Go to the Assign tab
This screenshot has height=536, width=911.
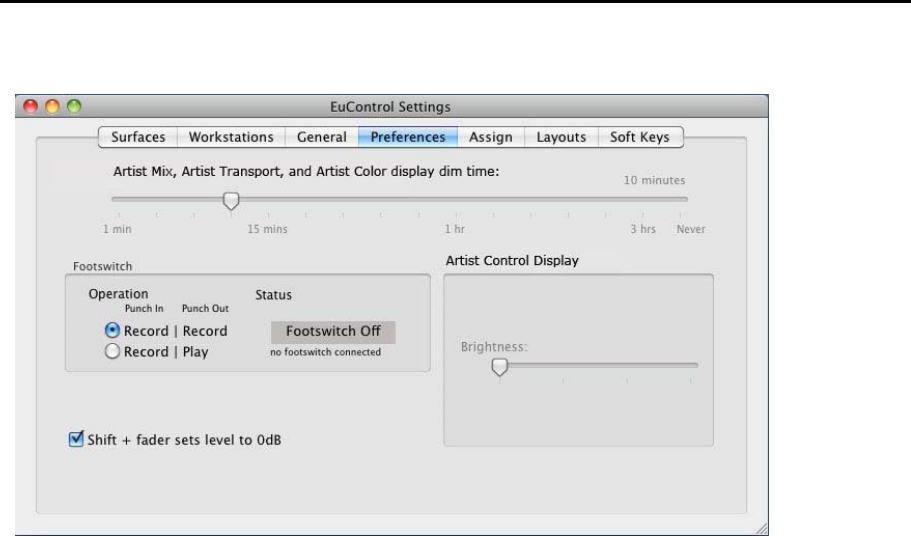[x=491, y=137]
